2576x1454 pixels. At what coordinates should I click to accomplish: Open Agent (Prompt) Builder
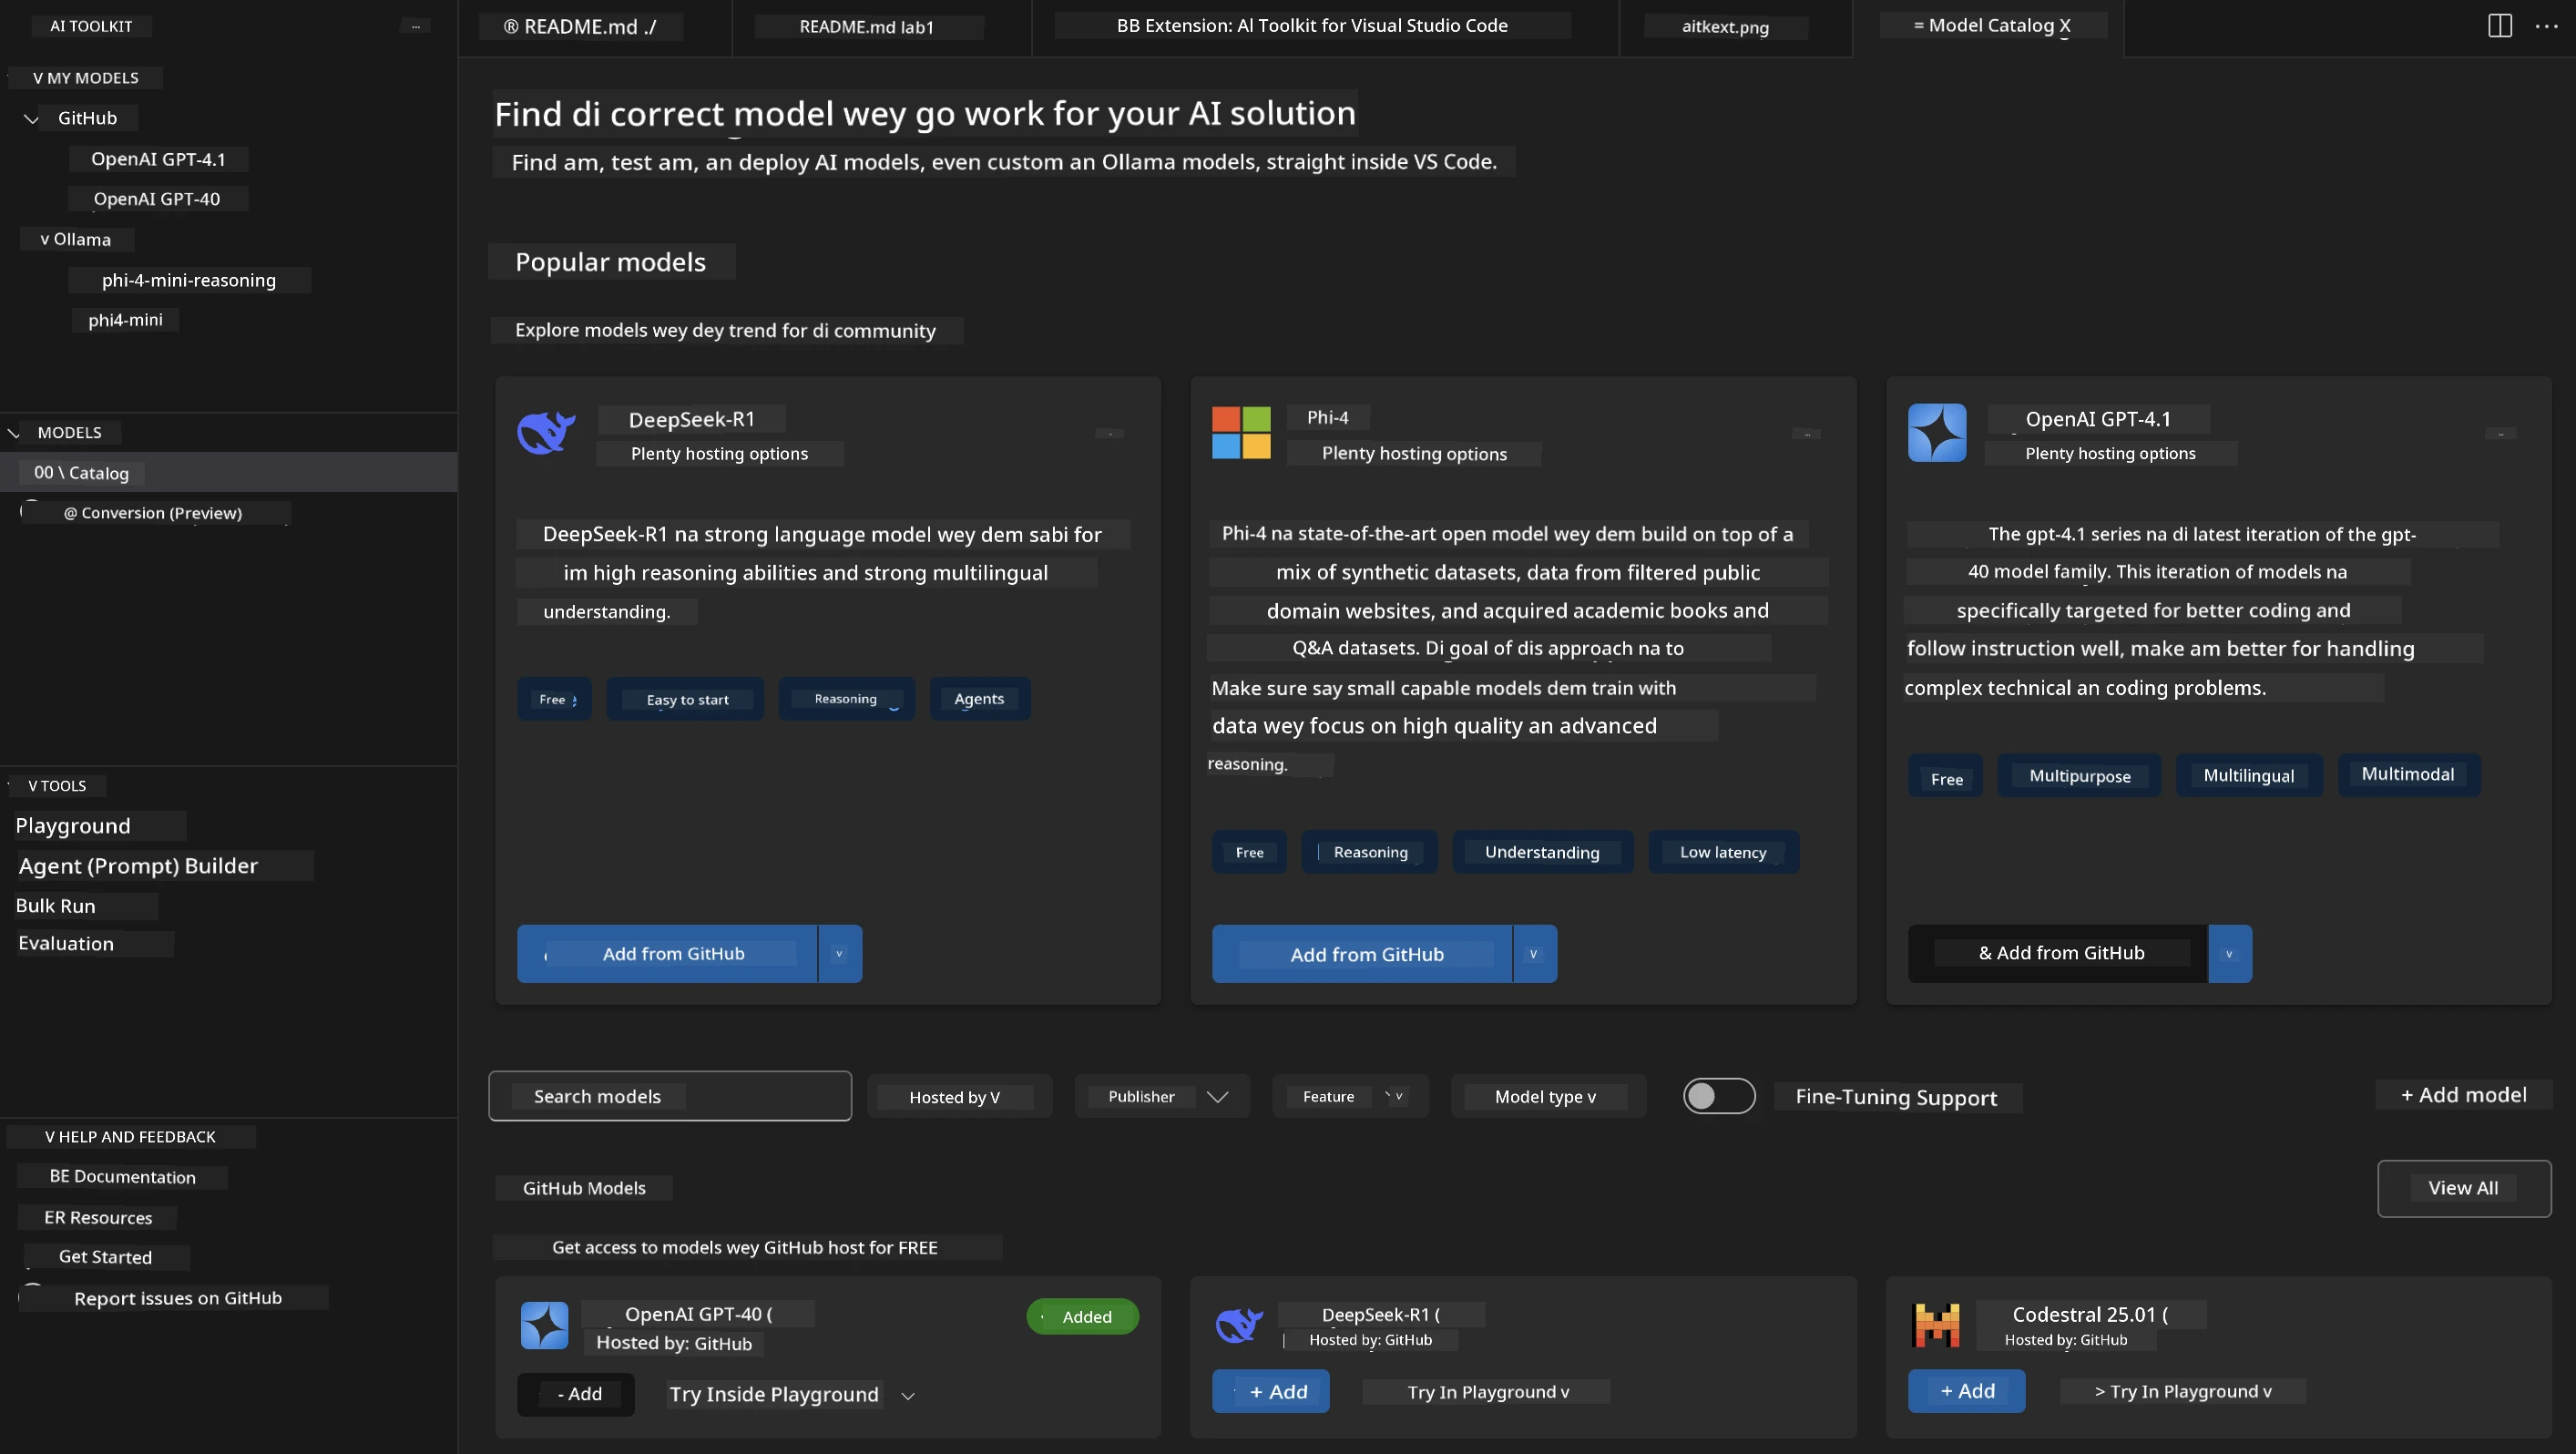pyautogui.click(x=138, y=866)
